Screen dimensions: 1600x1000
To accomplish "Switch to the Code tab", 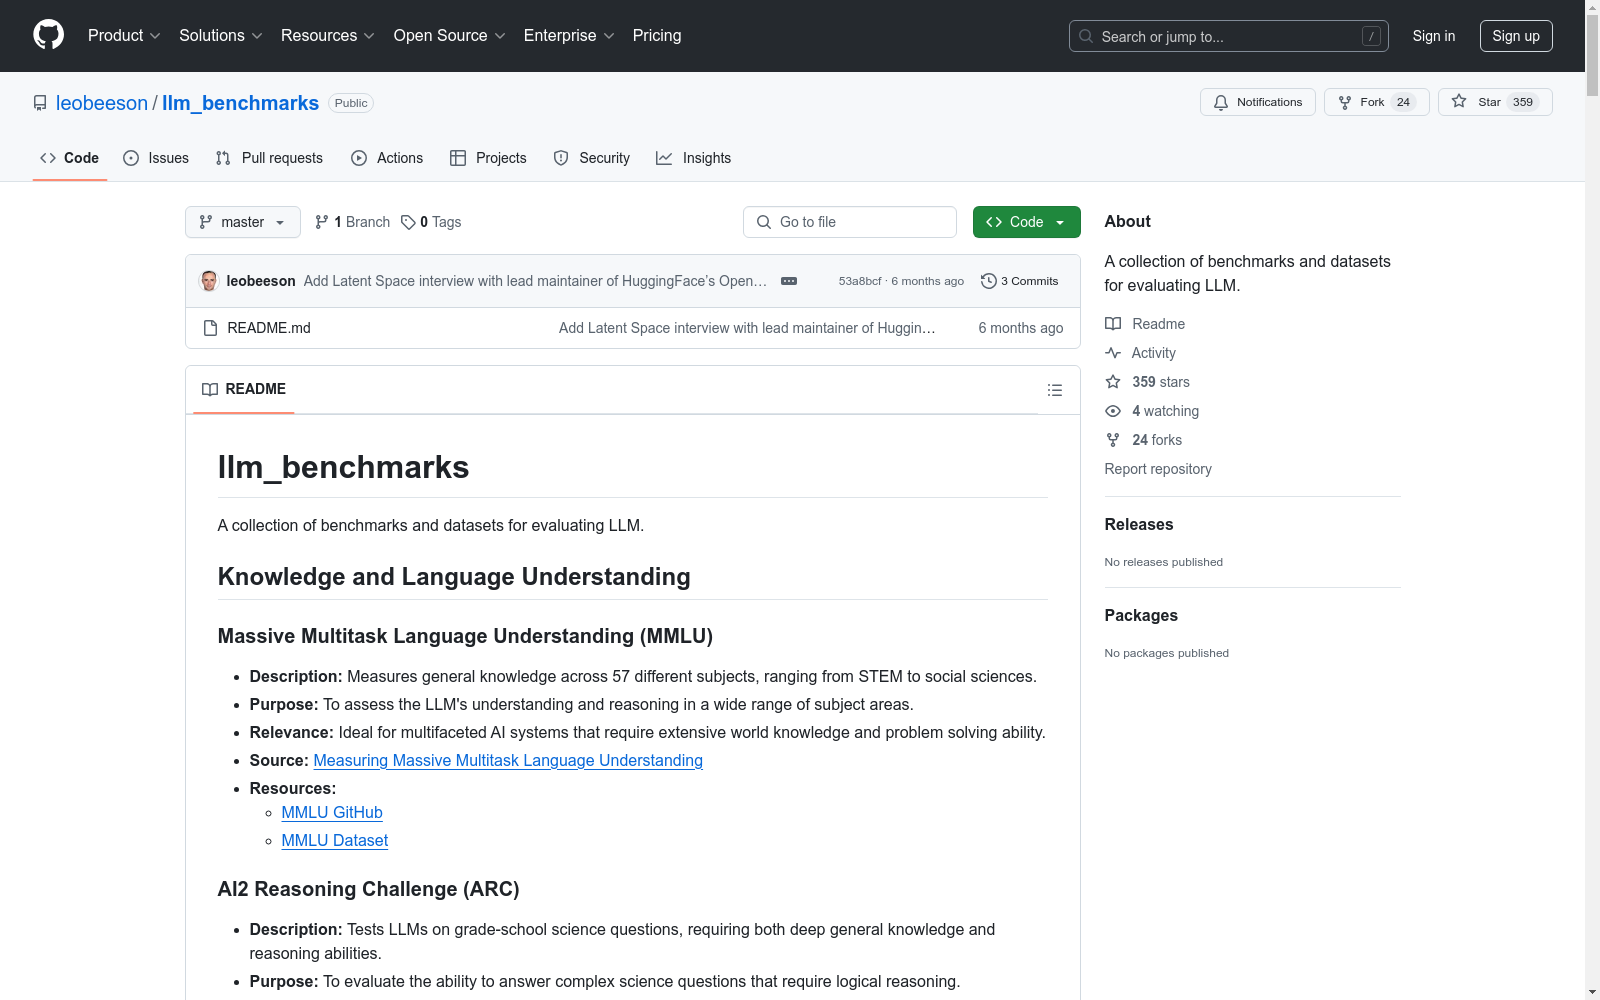I will [70, 158].
